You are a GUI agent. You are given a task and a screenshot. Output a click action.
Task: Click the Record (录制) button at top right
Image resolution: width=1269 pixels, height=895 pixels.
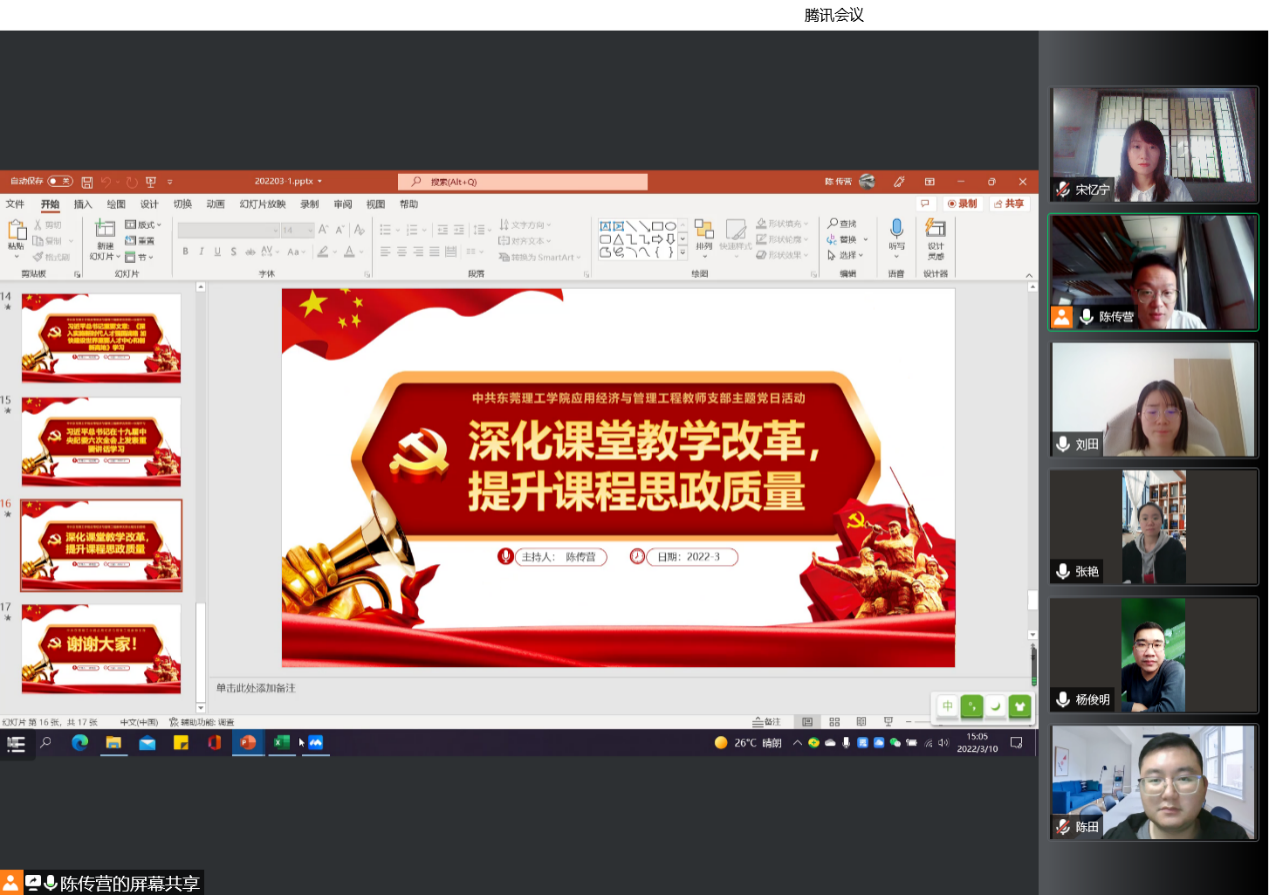point(963,204)
